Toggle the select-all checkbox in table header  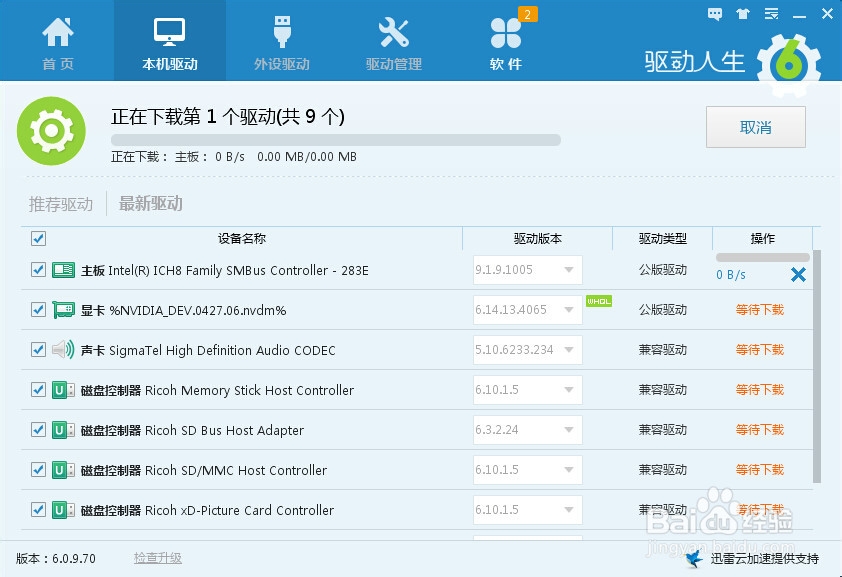[38, 238]
